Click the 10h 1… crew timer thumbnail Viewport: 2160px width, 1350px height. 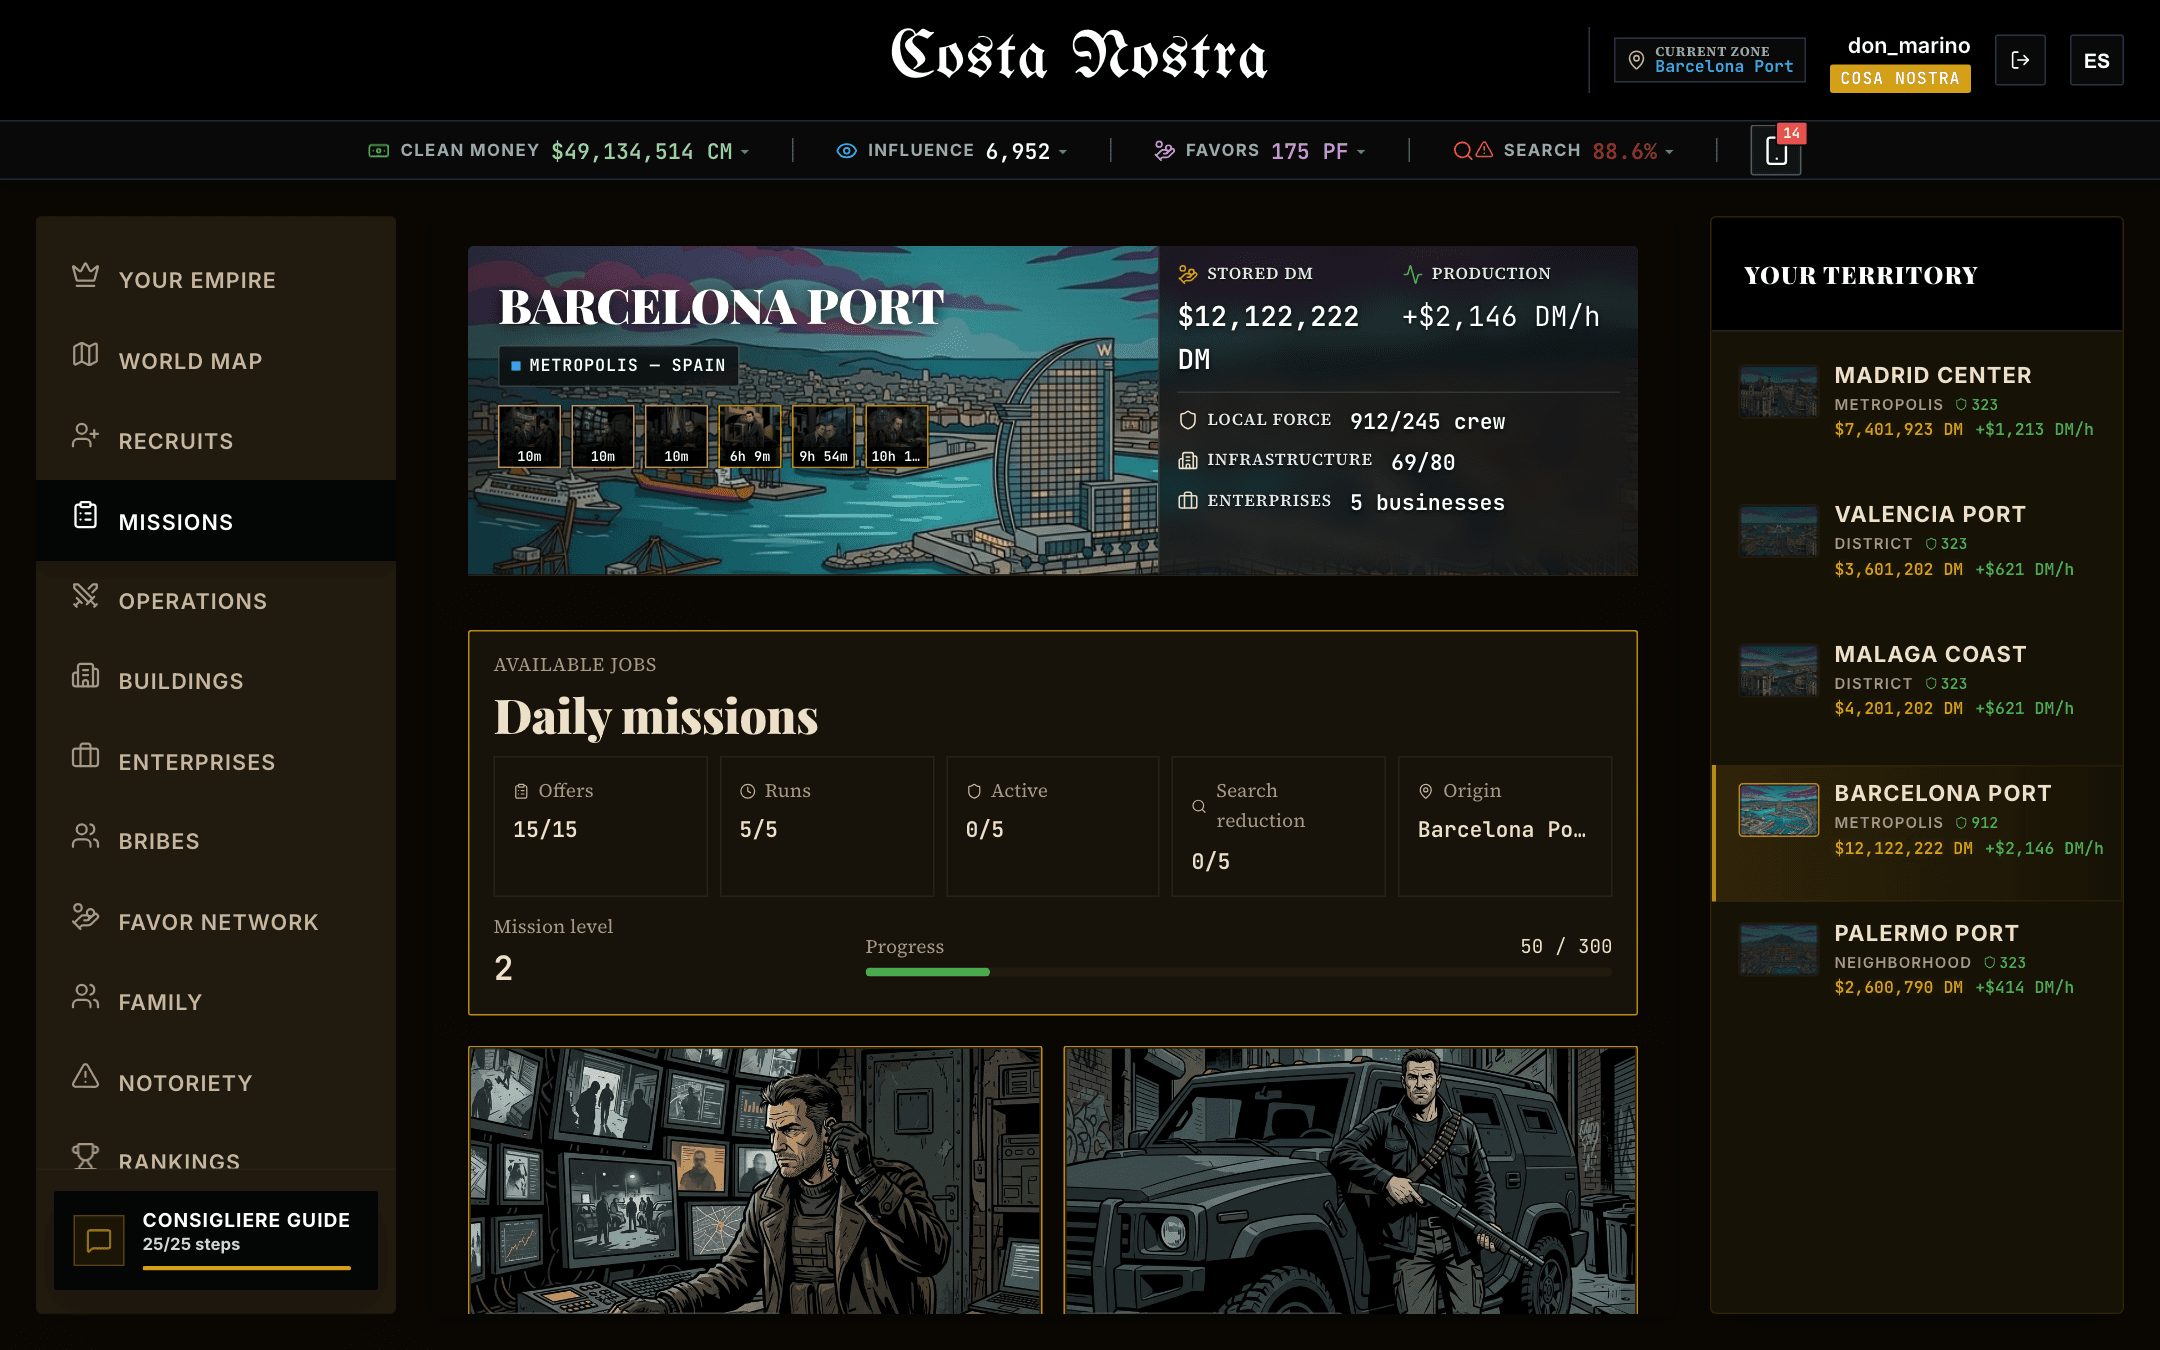click(x=897, y=436)
